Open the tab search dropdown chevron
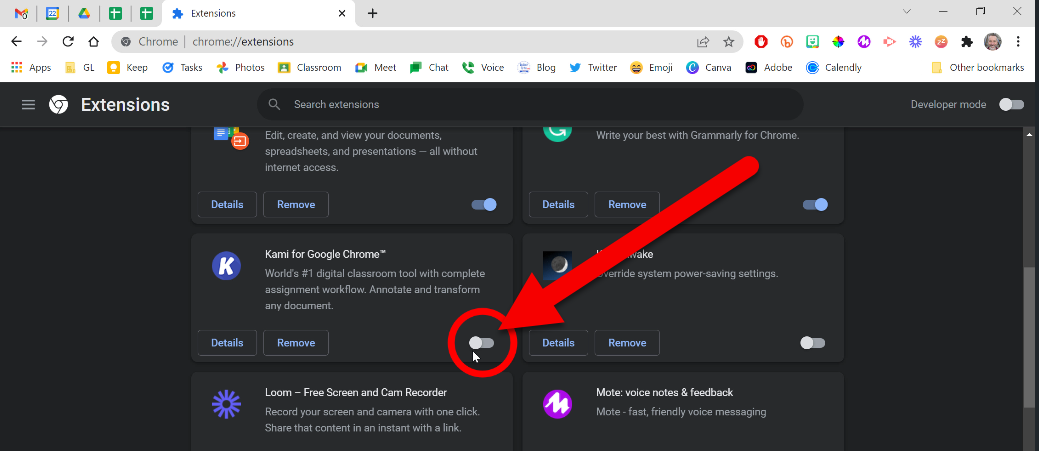The height and width of the screenshot is (451, 1039). tap(907, 11)
